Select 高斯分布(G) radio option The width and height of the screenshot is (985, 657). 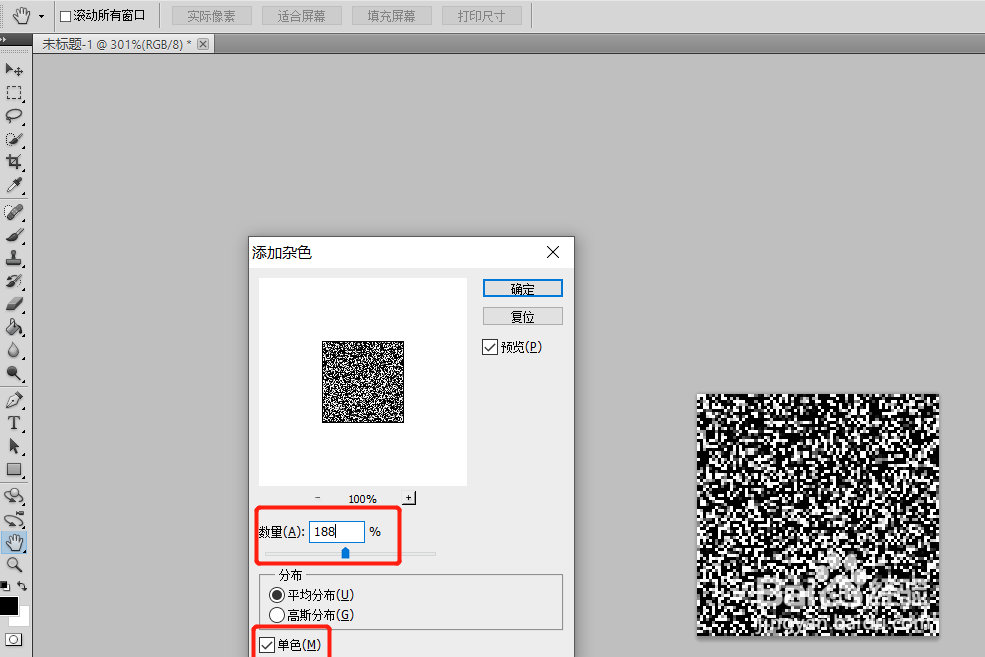pyautogui.click(x=276, y=615)
